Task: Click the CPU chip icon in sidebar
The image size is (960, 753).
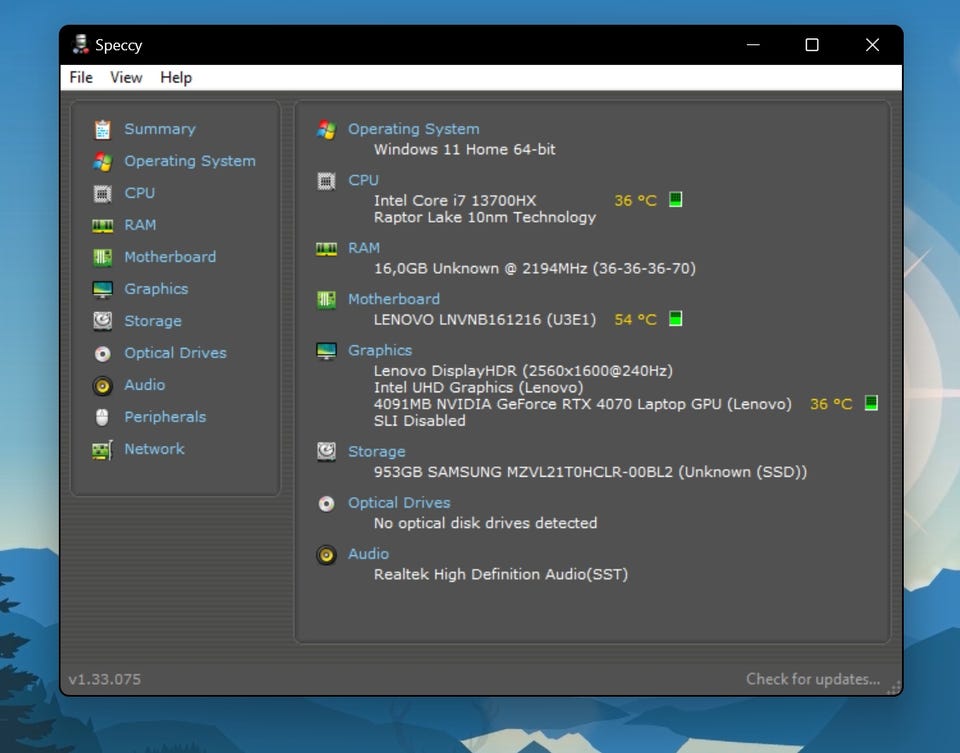Action: (102, 193)
